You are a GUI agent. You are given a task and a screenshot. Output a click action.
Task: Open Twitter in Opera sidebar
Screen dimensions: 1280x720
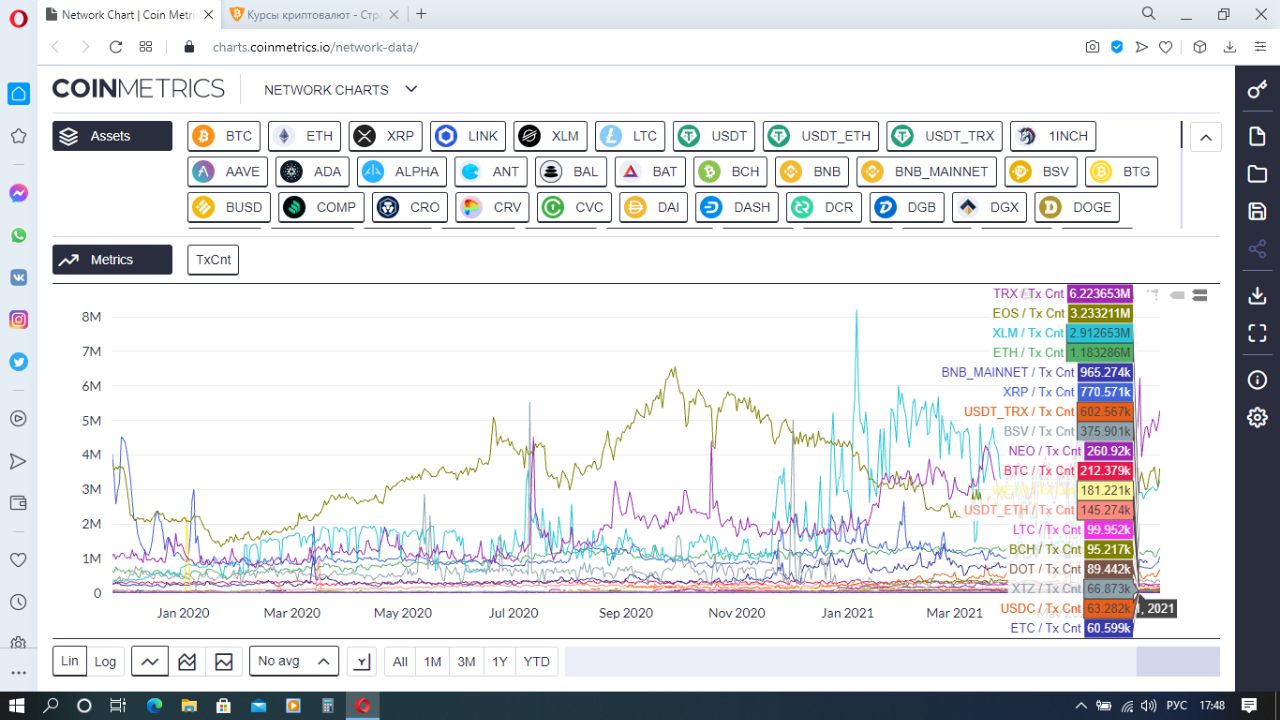pos(18,362)
